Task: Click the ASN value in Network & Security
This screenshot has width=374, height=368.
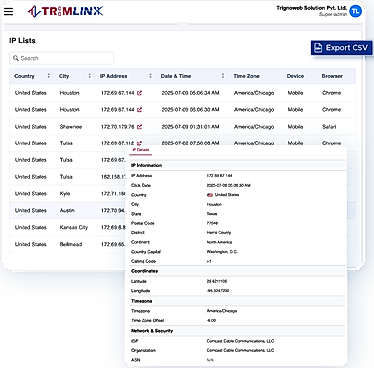Action: pos(210,360)
